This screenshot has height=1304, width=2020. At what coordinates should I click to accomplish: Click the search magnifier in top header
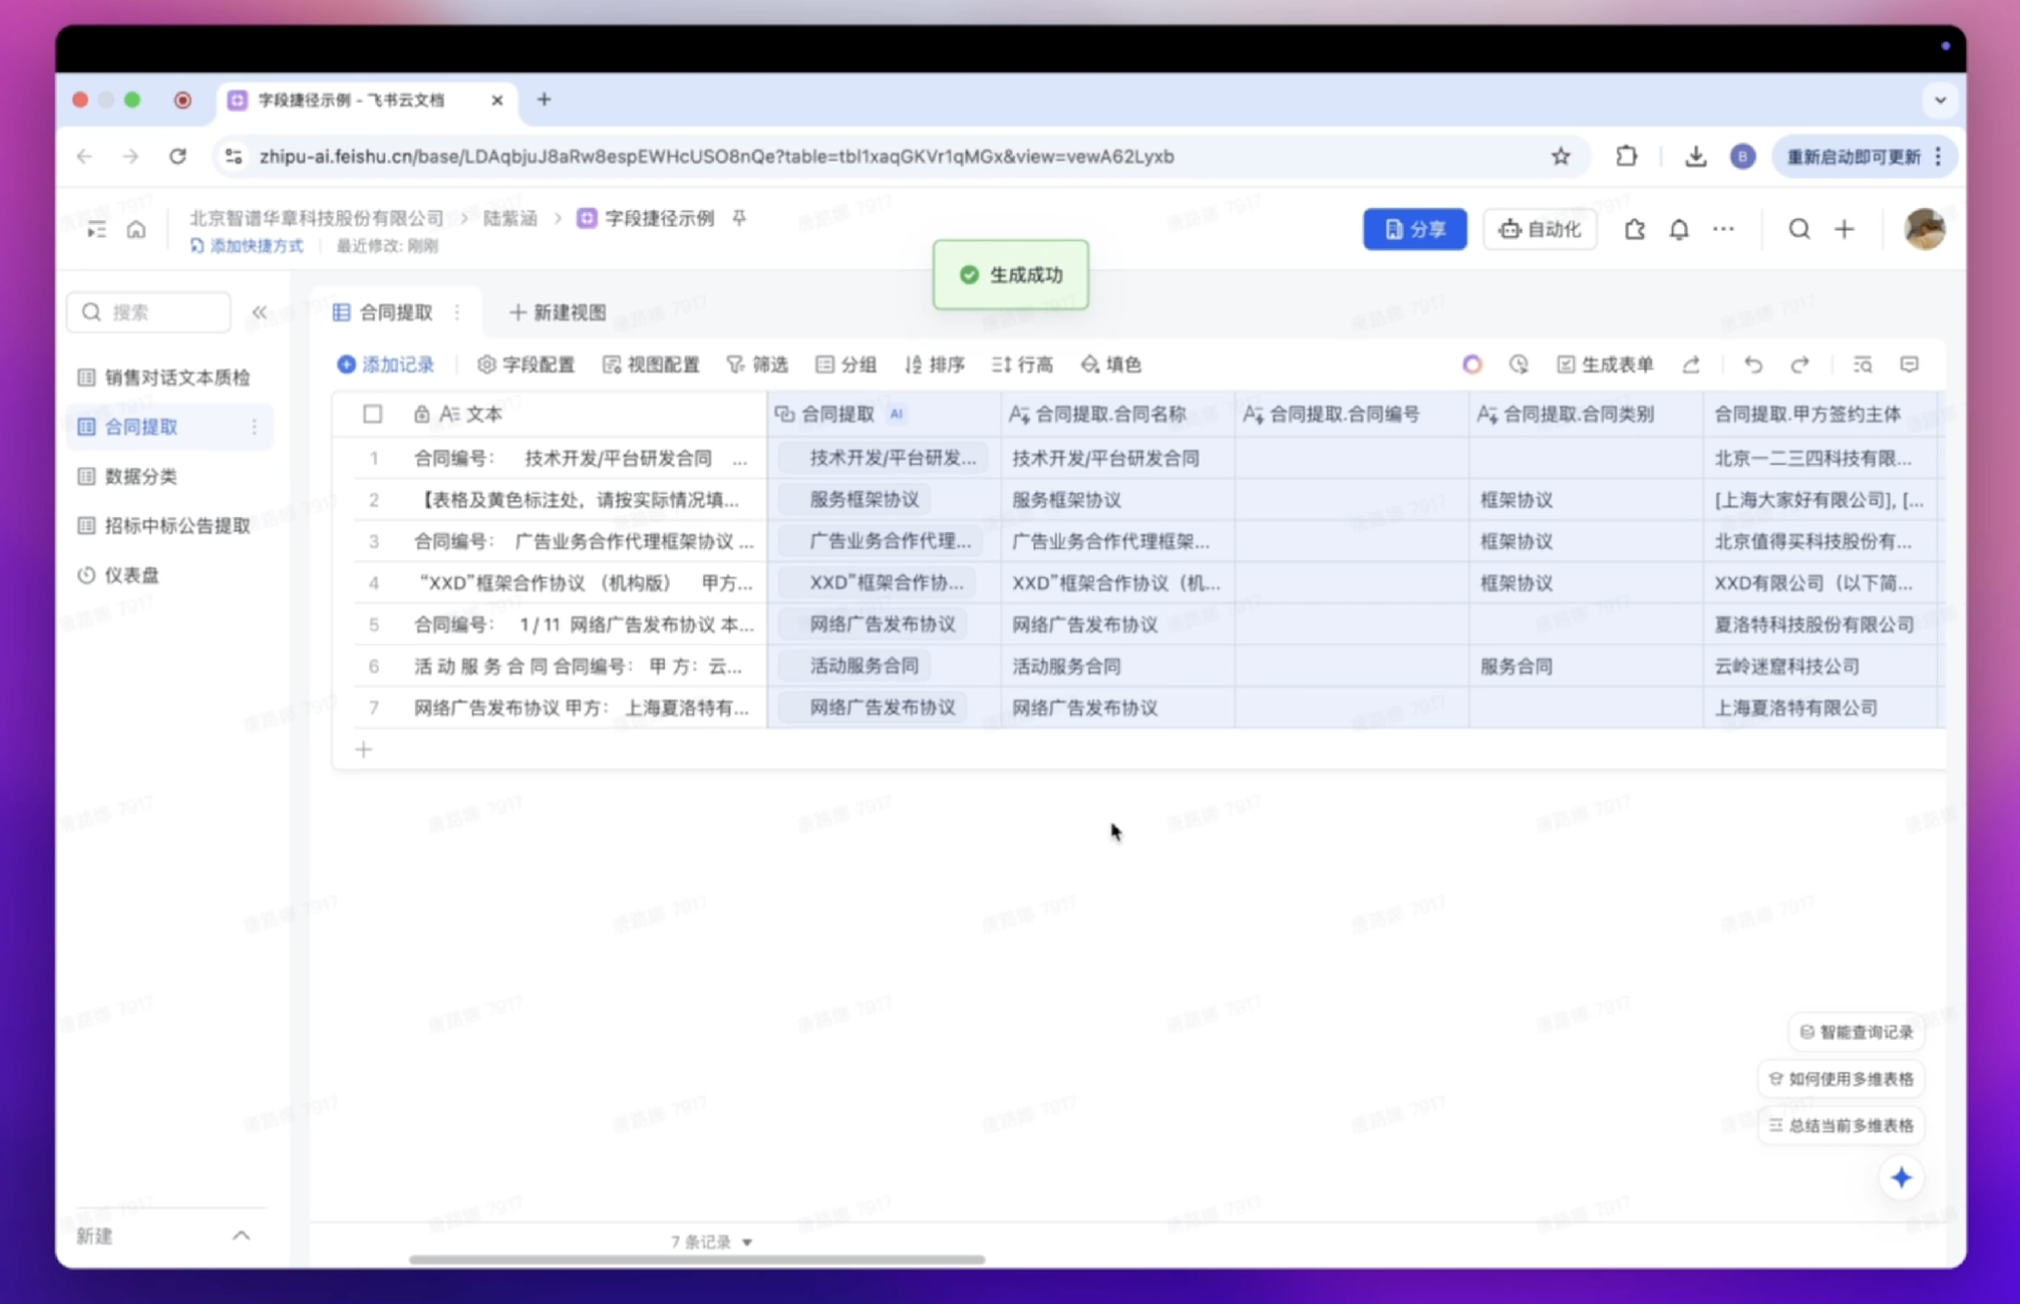click(1798, 230)
